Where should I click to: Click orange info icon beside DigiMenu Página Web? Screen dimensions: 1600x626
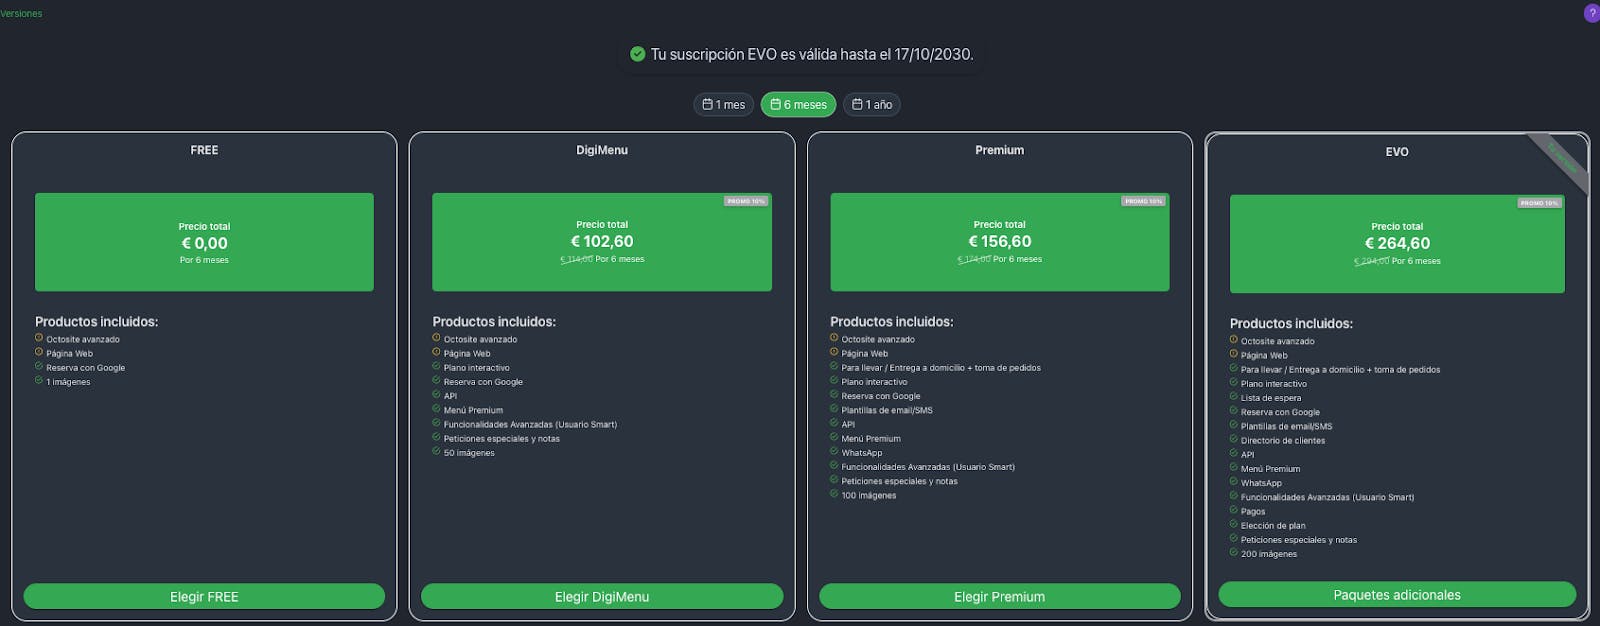[x=436, y=352]
